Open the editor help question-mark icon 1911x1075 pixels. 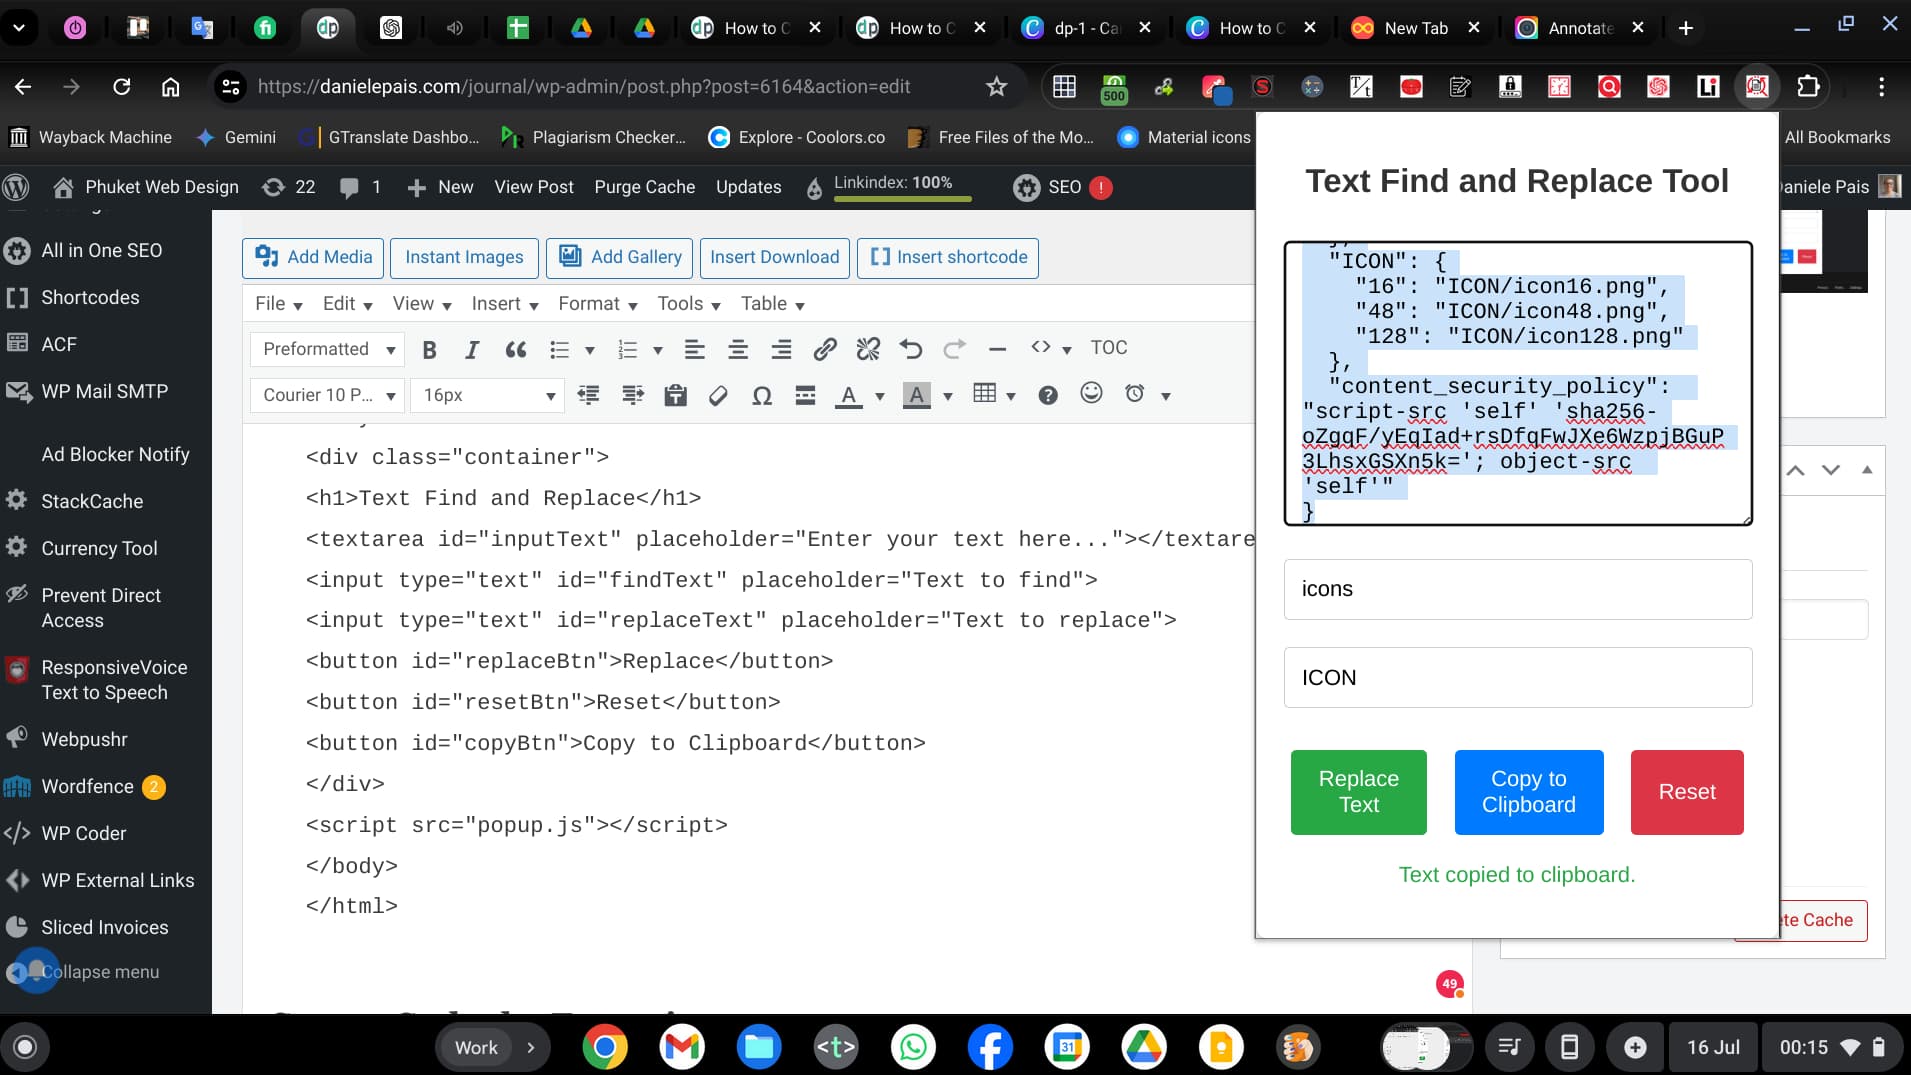pyautogui.click(x=1048, y=396)
